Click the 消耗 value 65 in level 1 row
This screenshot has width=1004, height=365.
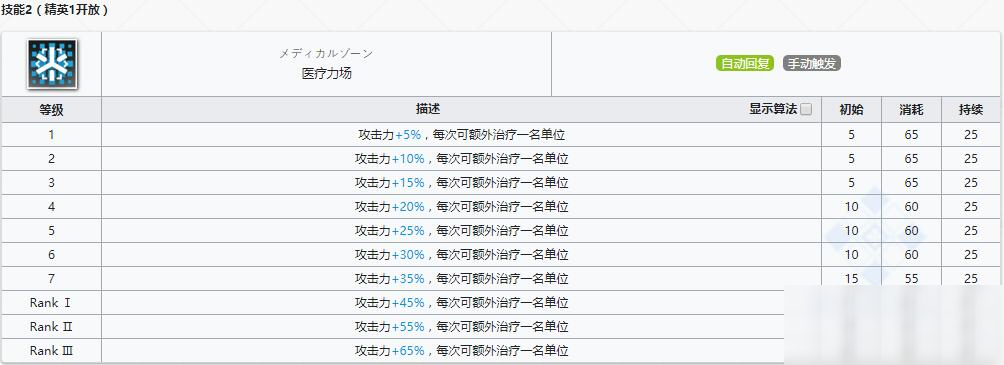911,135
